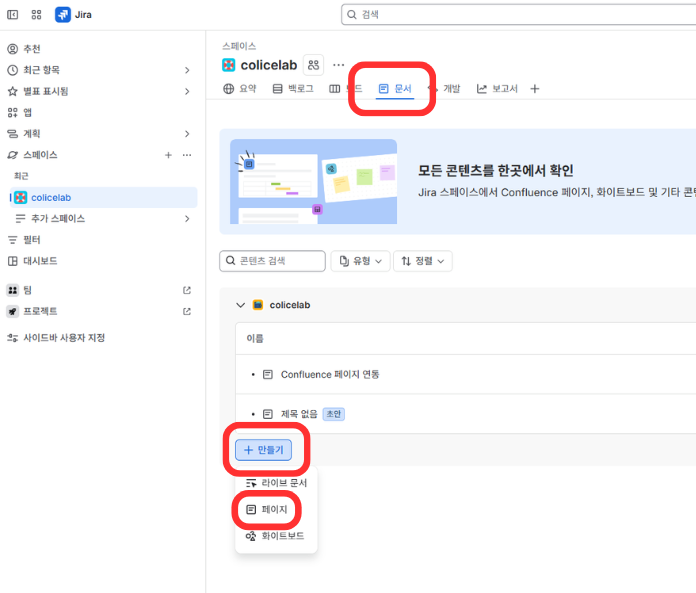
Task: Open the 제목 없음 draft page
Action: [x=299, y=414]
